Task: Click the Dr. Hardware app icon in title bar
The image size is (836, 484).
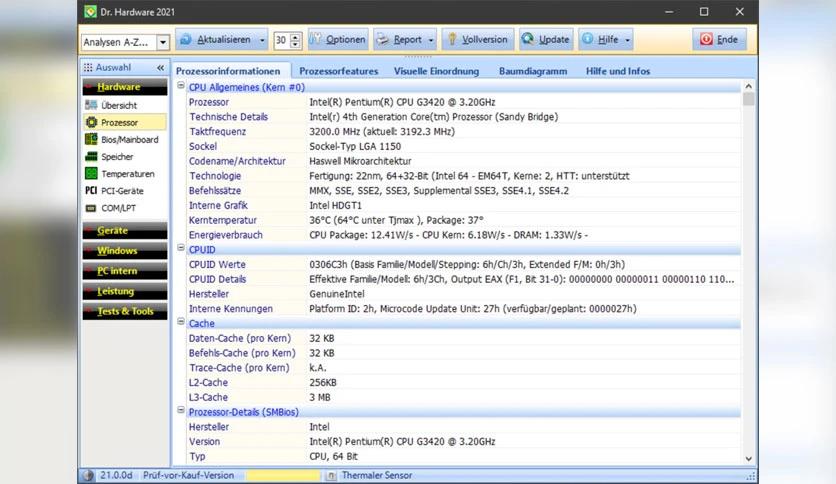Action: pyautogui.click(x=90, y=12)
